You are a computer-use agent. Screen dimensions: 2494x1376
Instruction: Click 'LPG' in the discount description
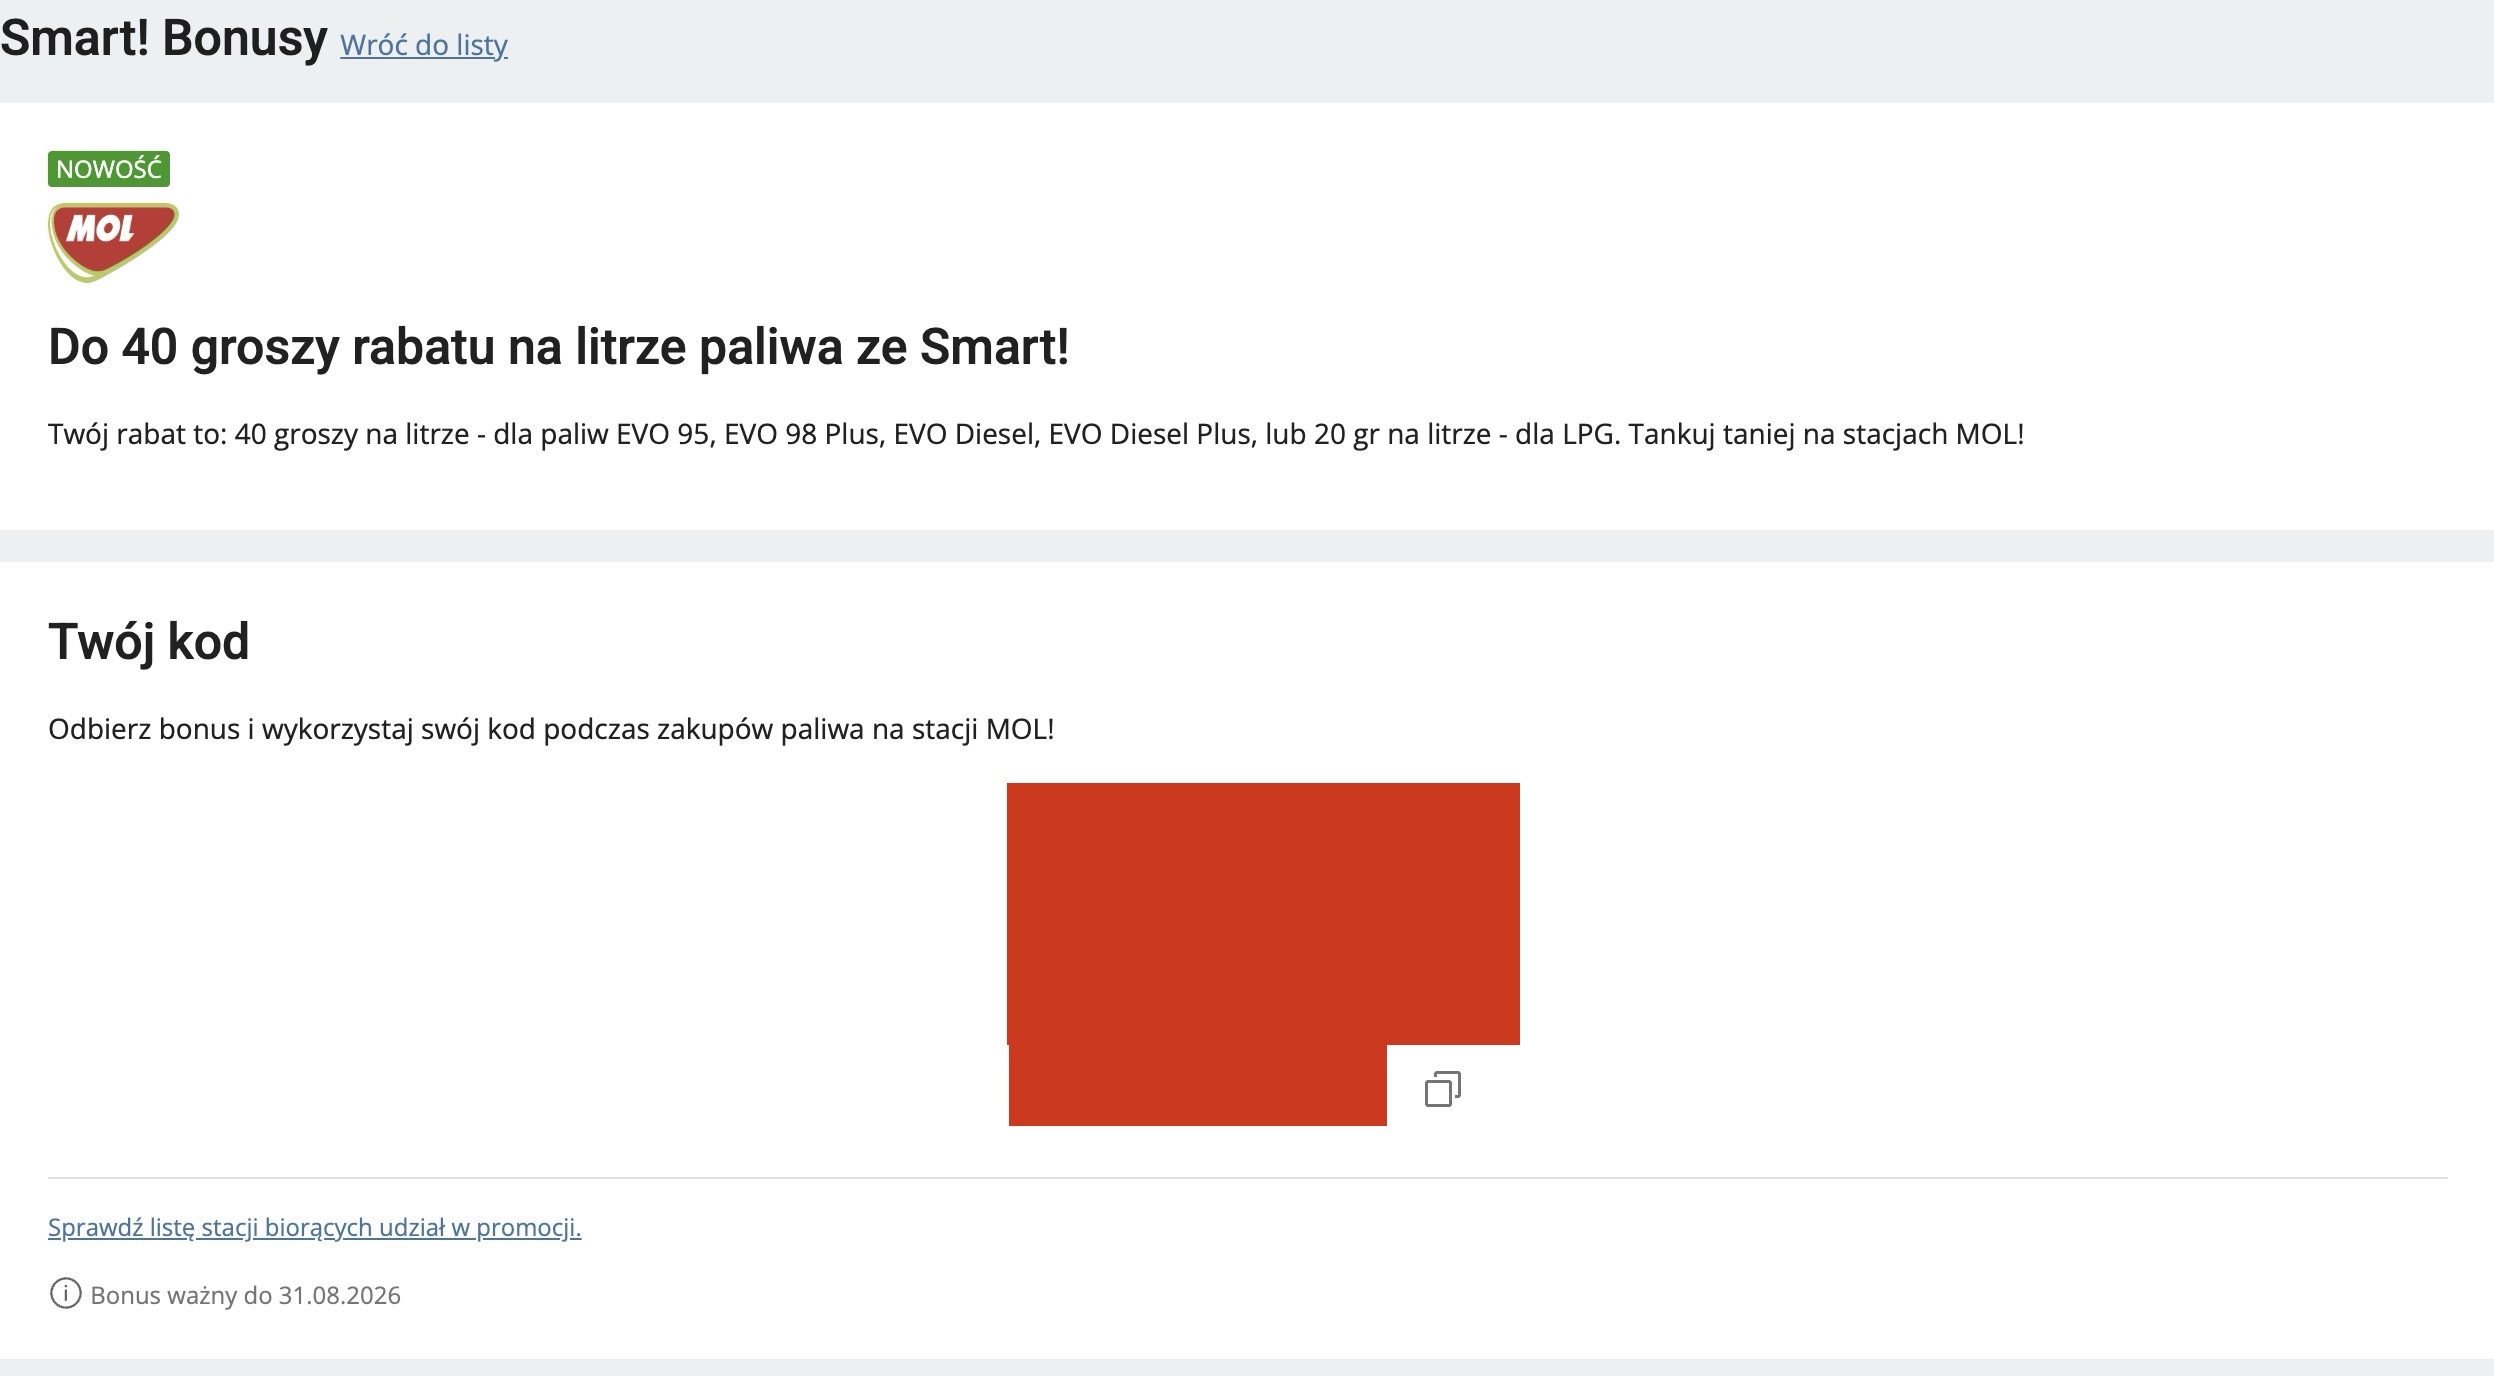pos(1589,434)
